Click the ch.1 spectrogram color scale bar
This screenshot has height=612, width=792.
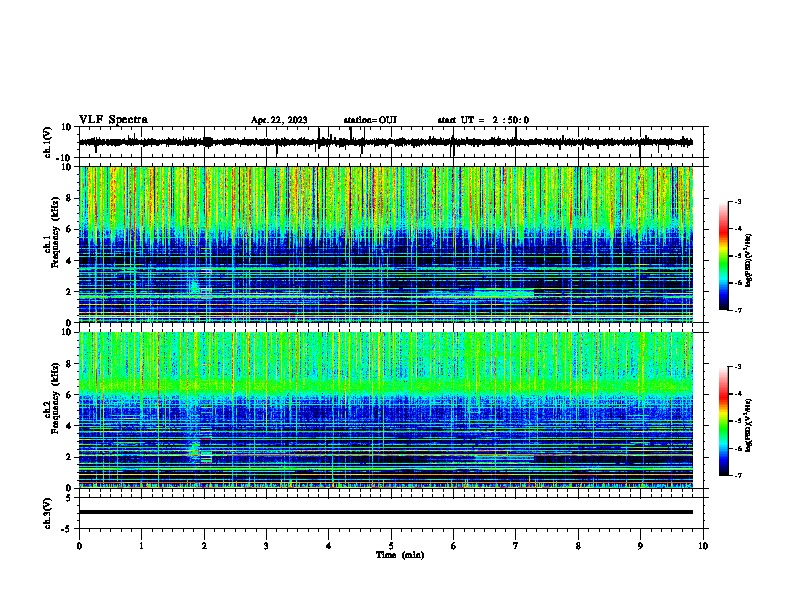(724, 256)
